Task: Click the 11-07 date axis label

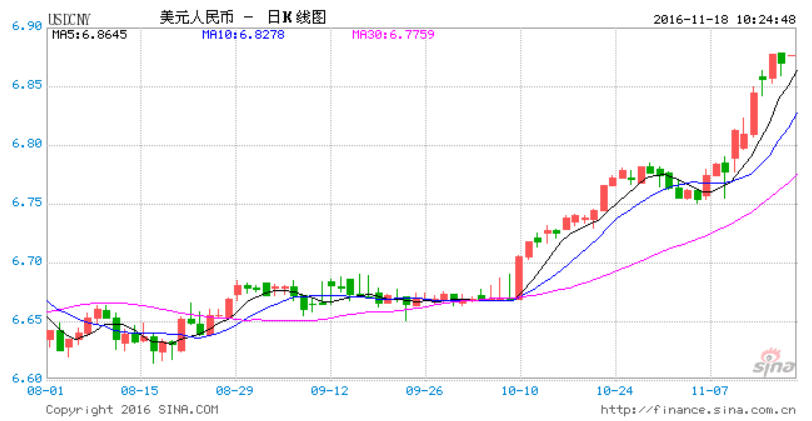Action: tap(710, 392)
